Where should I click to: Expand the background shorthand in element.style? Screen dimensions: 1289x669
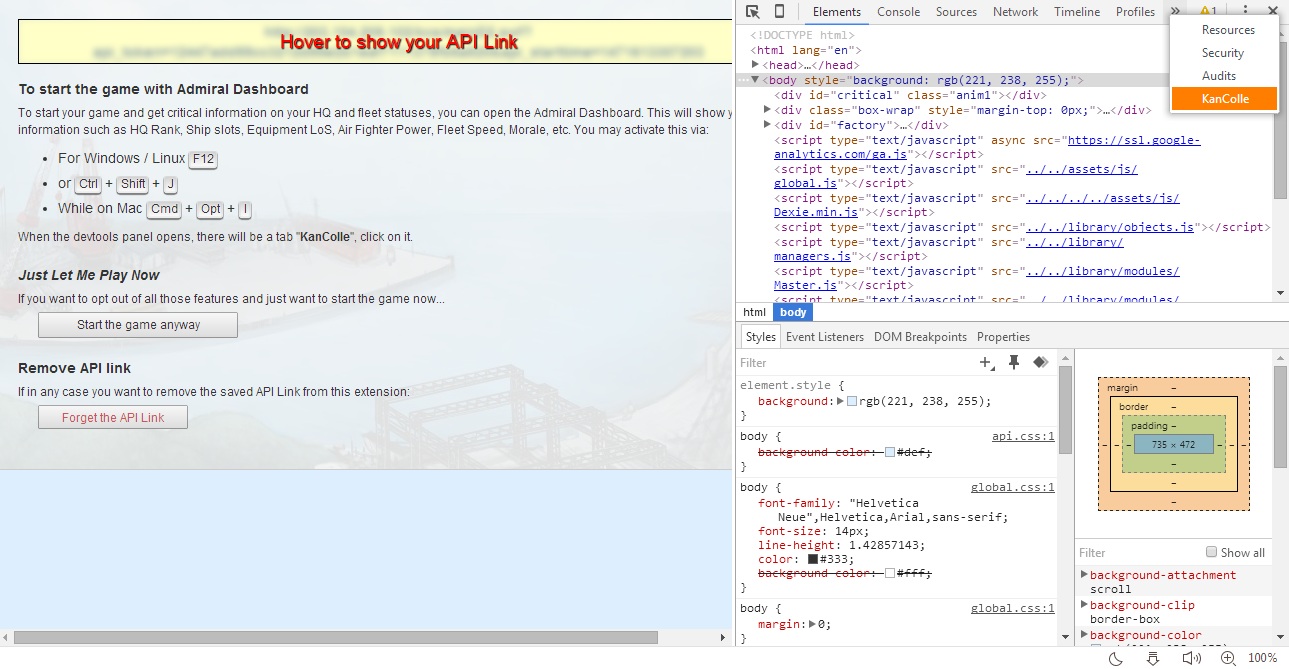tap(840, 401)
